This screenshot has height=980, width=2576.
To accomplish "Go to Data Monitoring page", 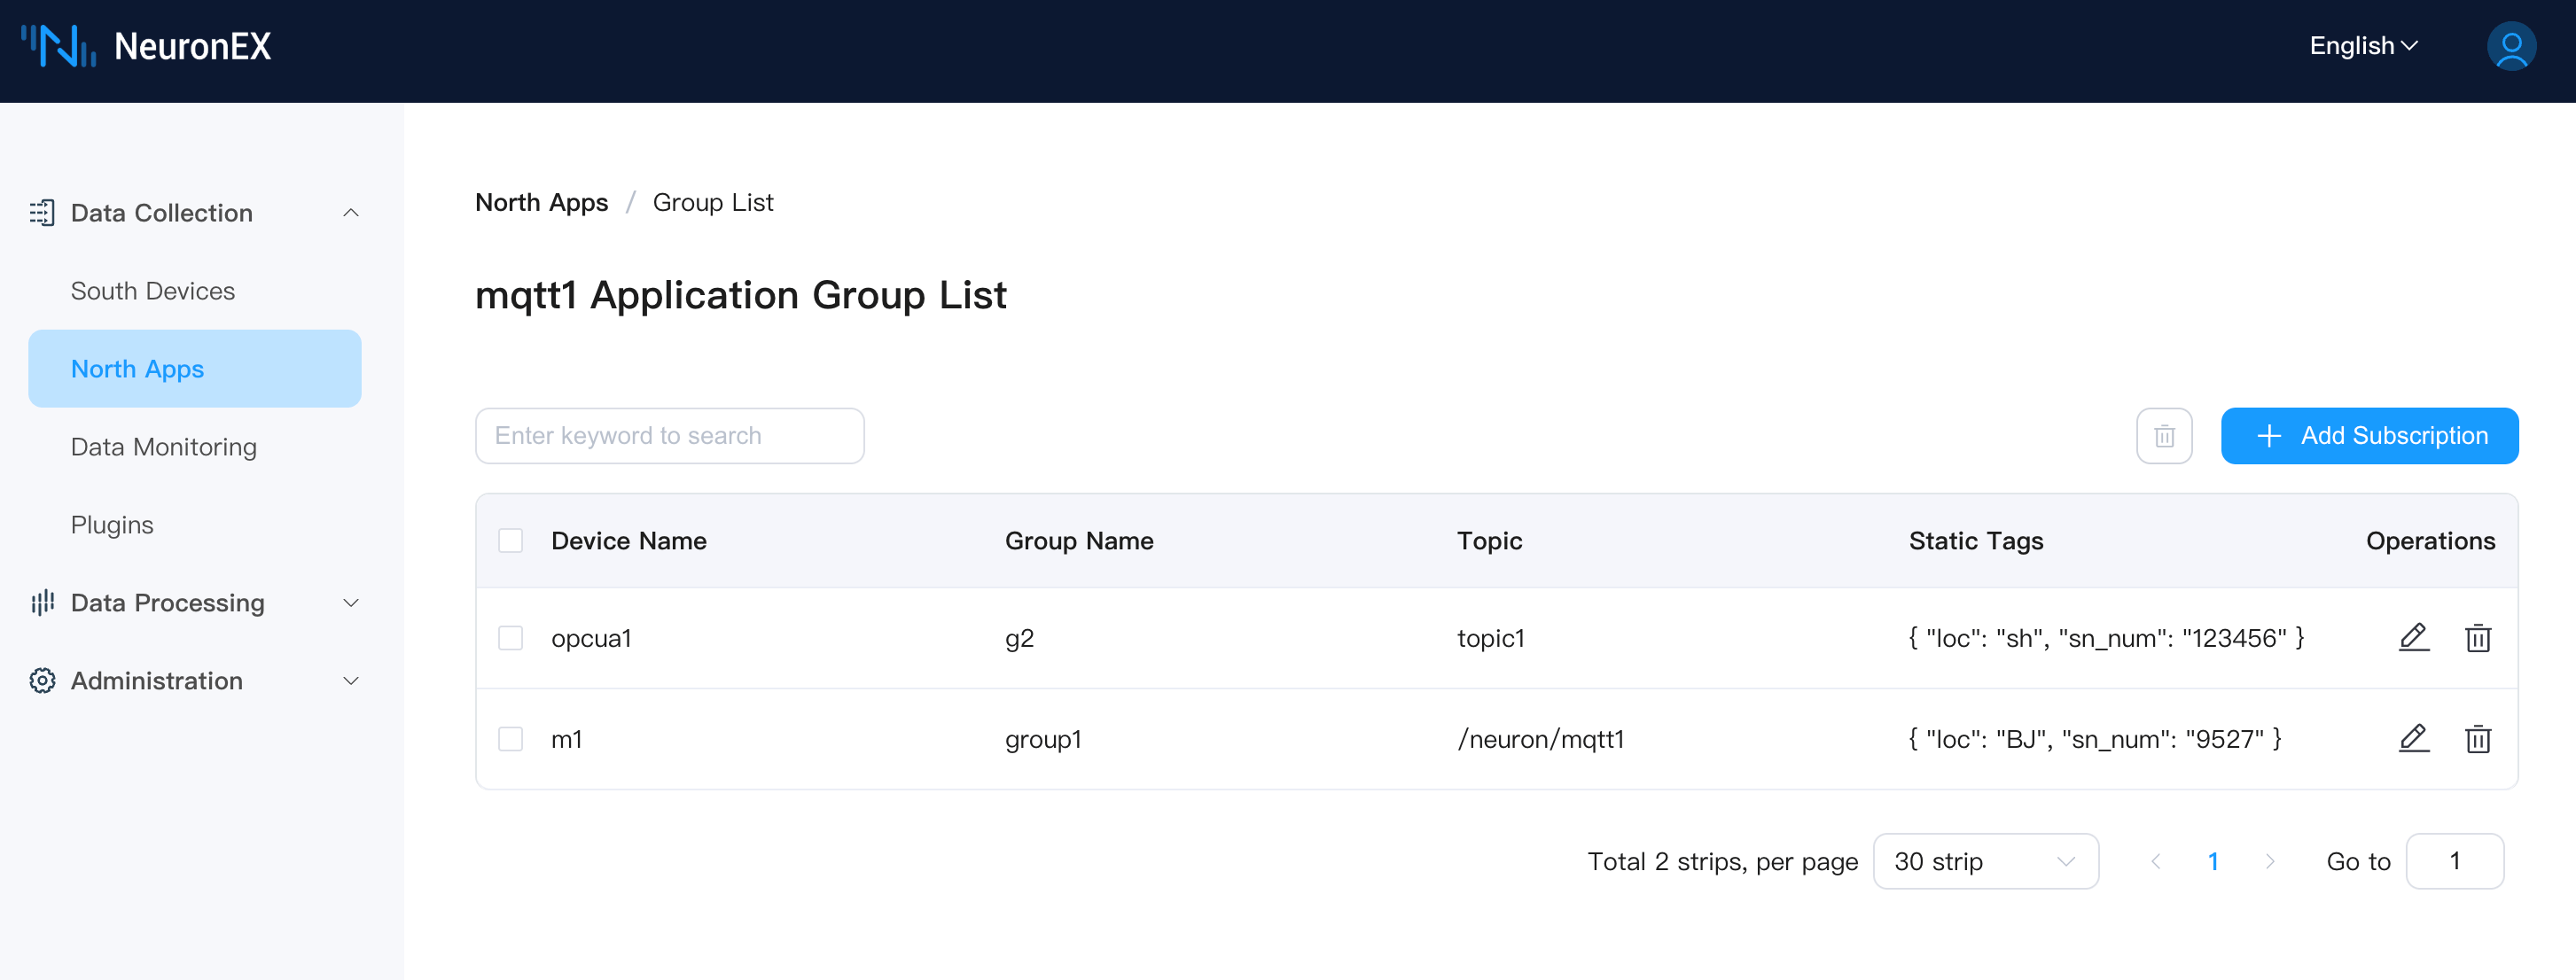I will tap(164, 446).
